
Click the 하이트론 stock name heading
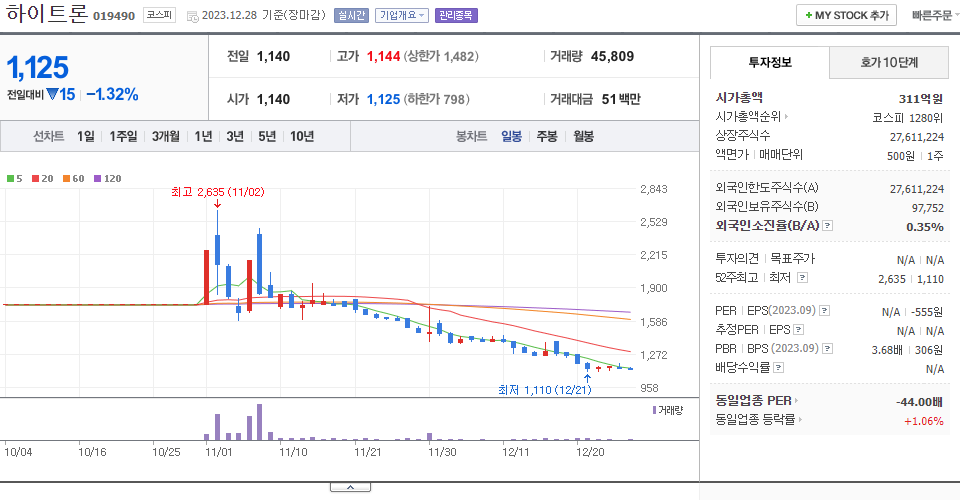[47, 13]
